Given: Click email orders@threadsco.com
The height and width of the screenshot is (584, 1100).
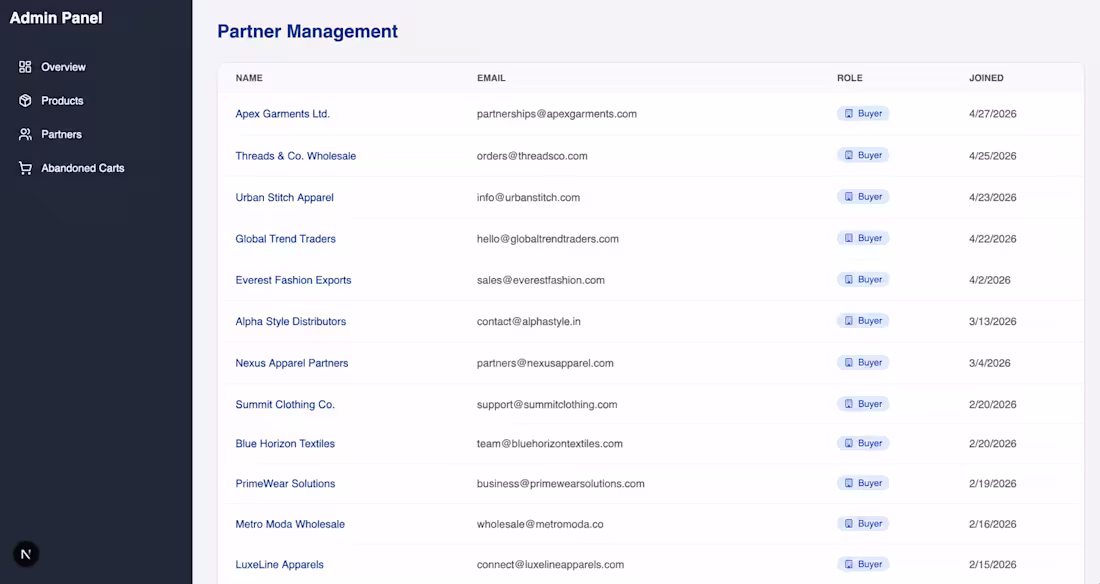Looking at the screenshot, I should point(532,156).
